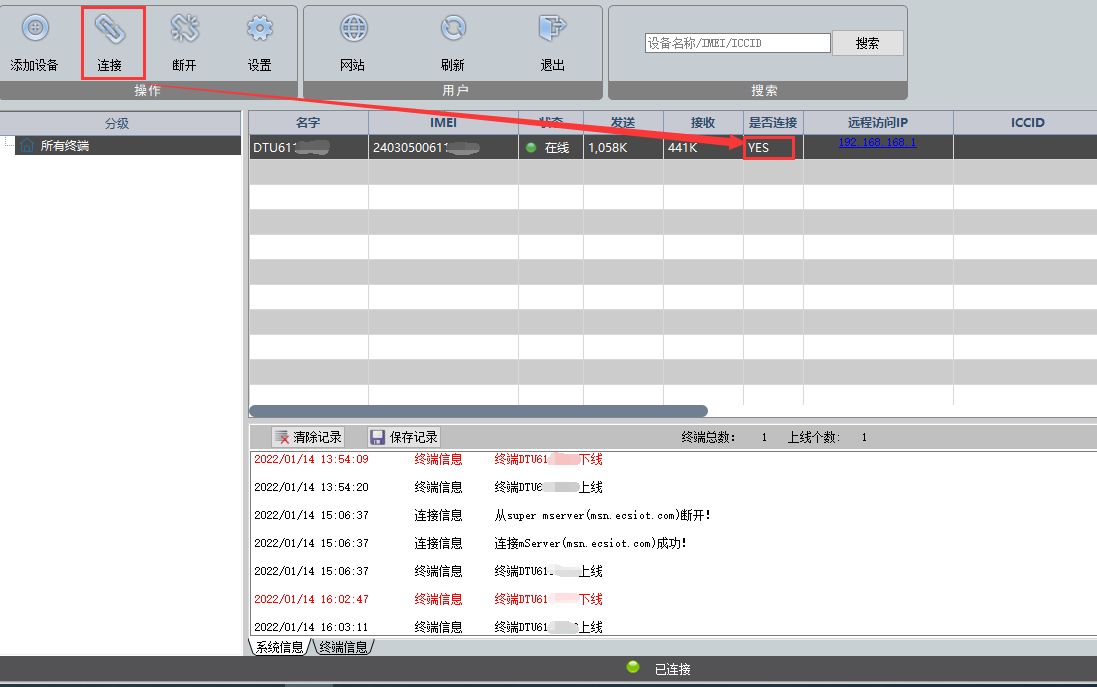Open remote access IP link 192.168.168.1
The height and width of the screenshot is (687, 1097).
click(877, 142)
